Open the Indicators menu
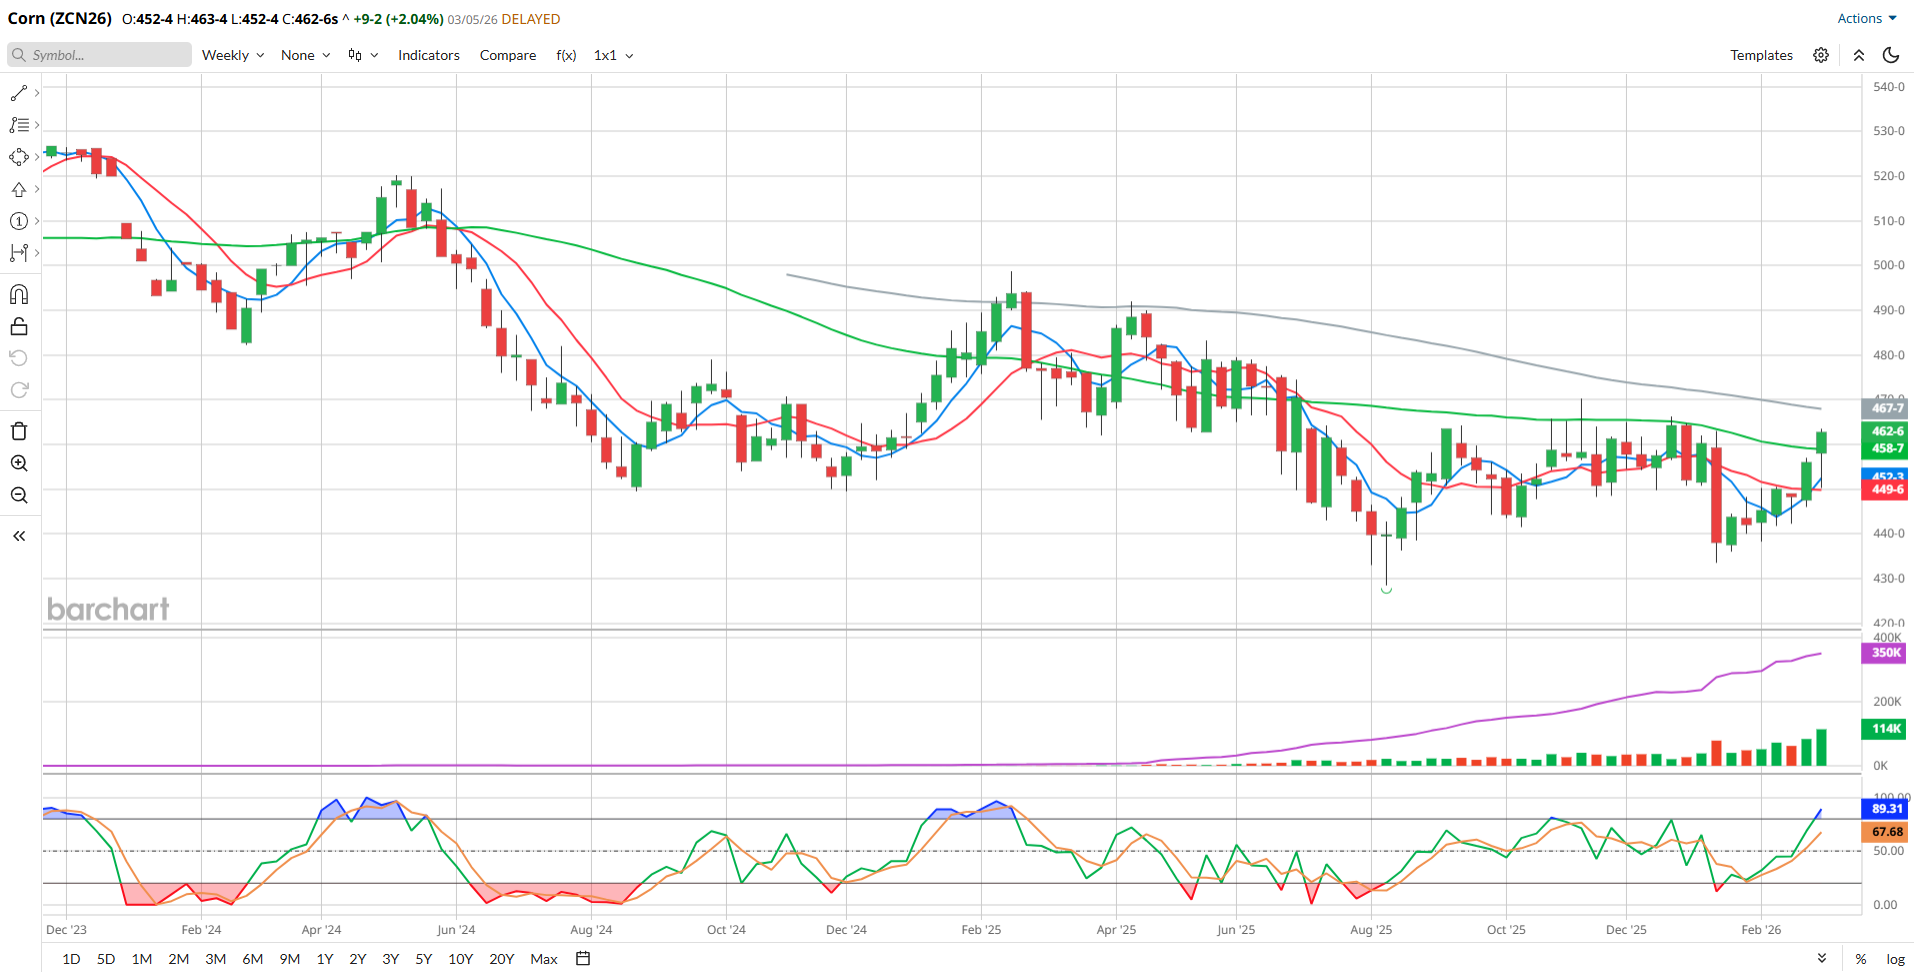 tap(428, 55)
